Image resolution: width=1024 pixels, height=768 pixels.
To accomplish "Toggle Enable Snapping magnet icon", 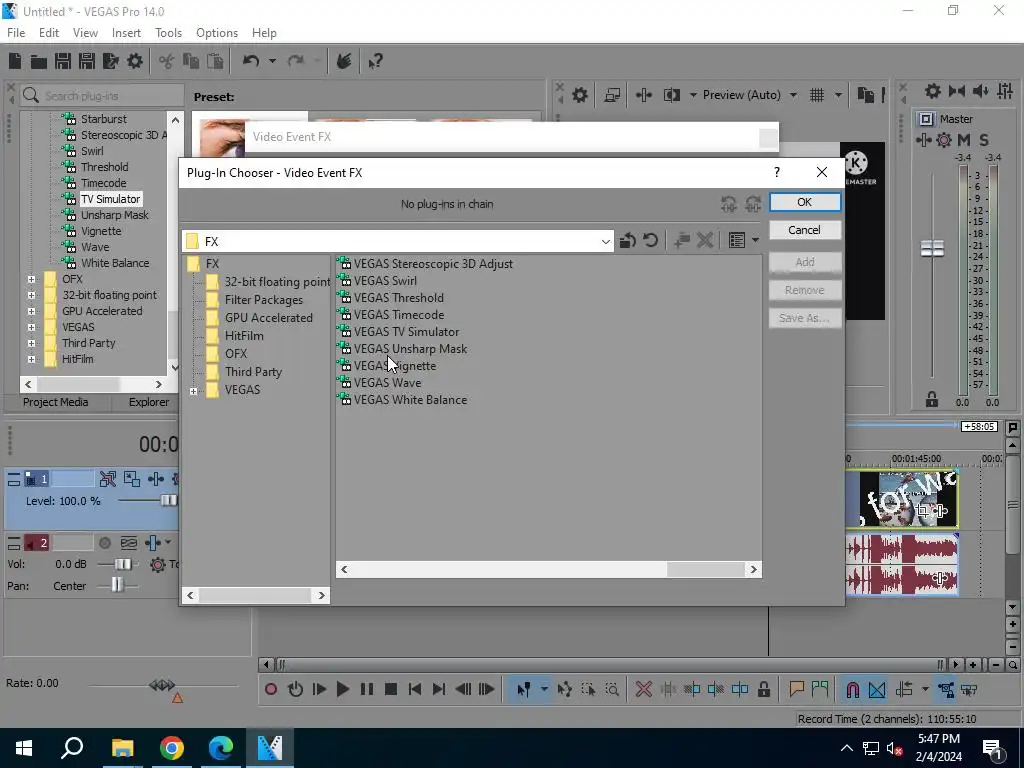I will pyautogui.click(x=852, y=689).
